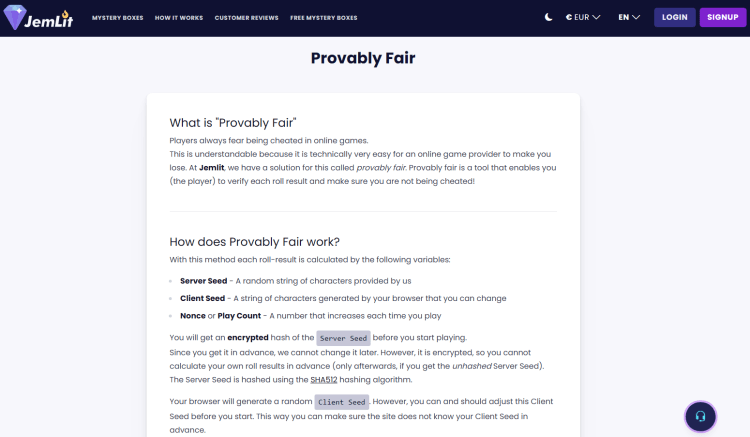This screenshot has width=750, height=437.
Task: Go to How It Works page
Action: [x=178, y=18]
